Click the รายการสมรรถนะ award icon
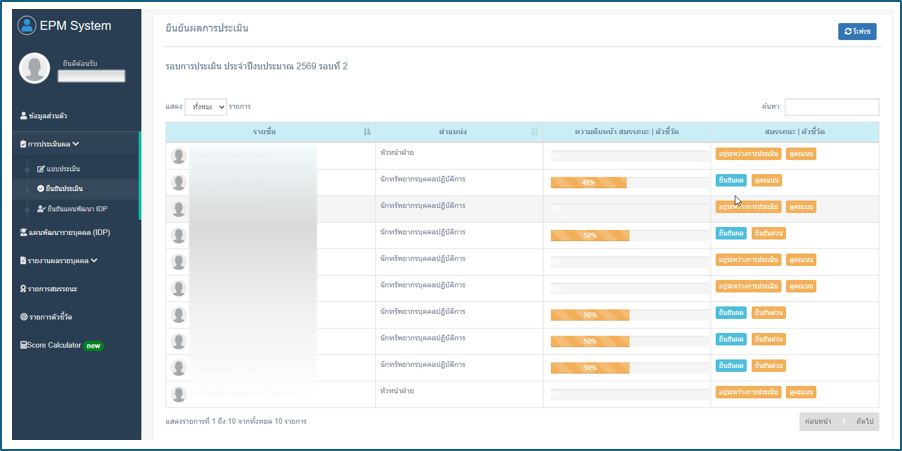Screen dimensions: 902x451 coord(23,288)
